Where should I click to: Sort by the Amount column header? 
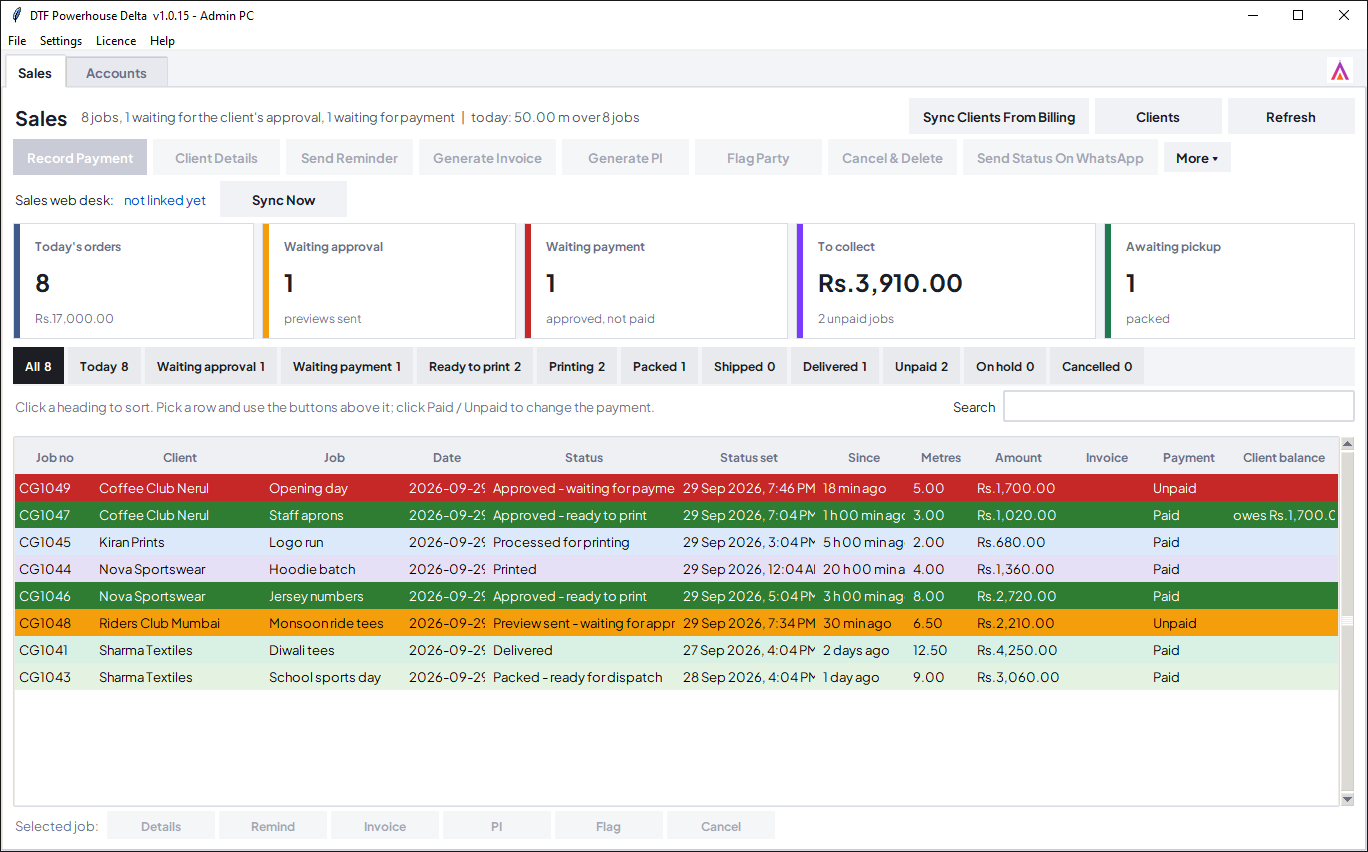(1018, 458)
